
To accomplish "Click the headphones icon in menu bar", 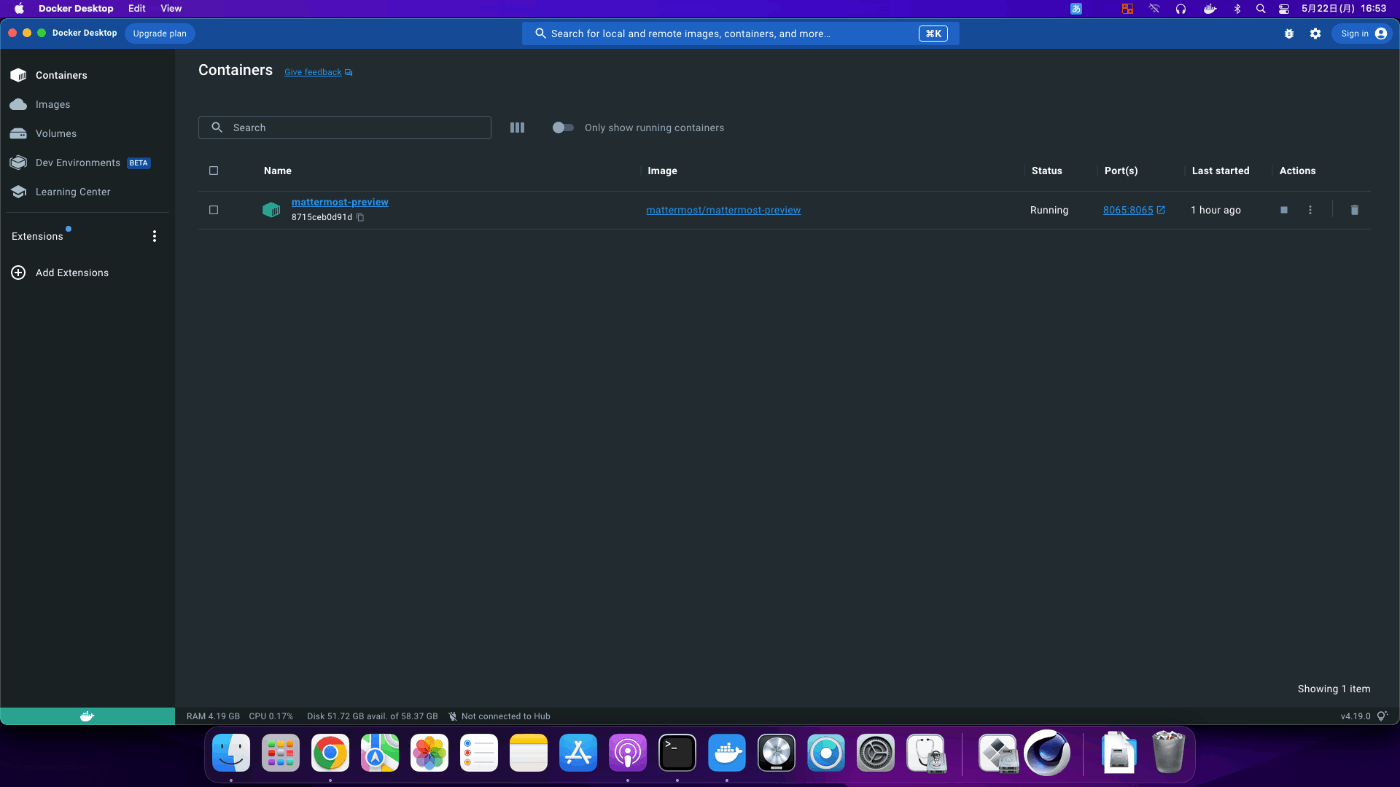I will tap(1181, 8).
